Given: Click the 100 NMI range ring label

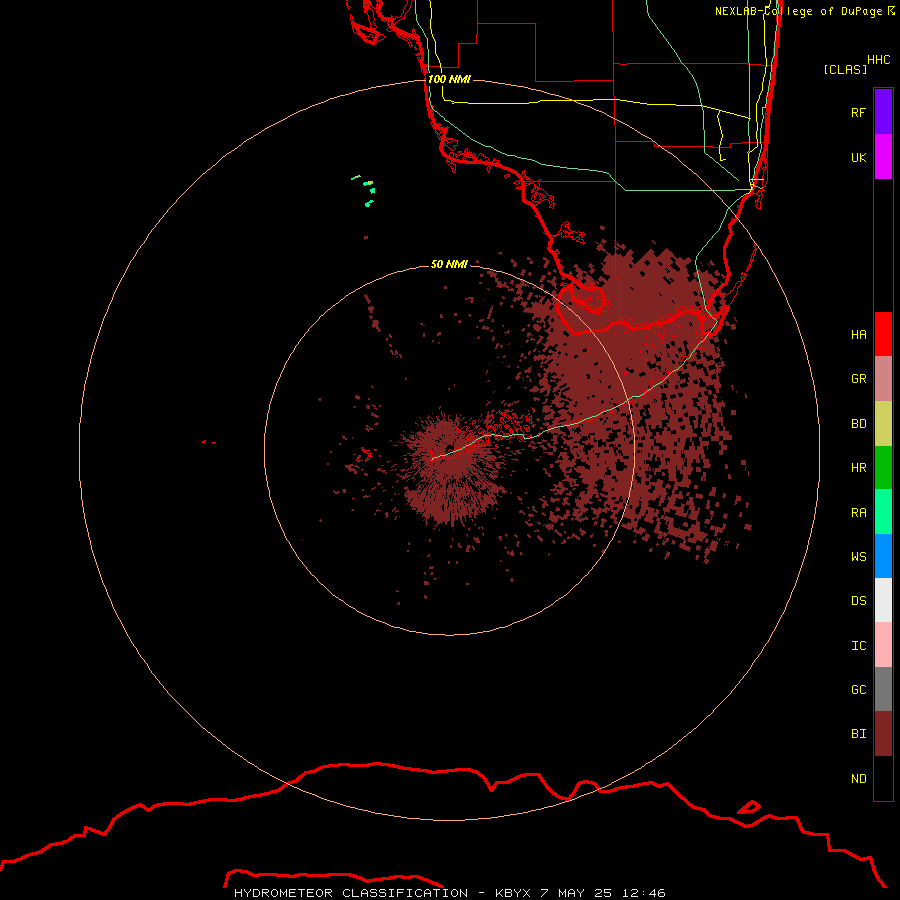Looking at the screenshot, I should (x=449, y=79).
